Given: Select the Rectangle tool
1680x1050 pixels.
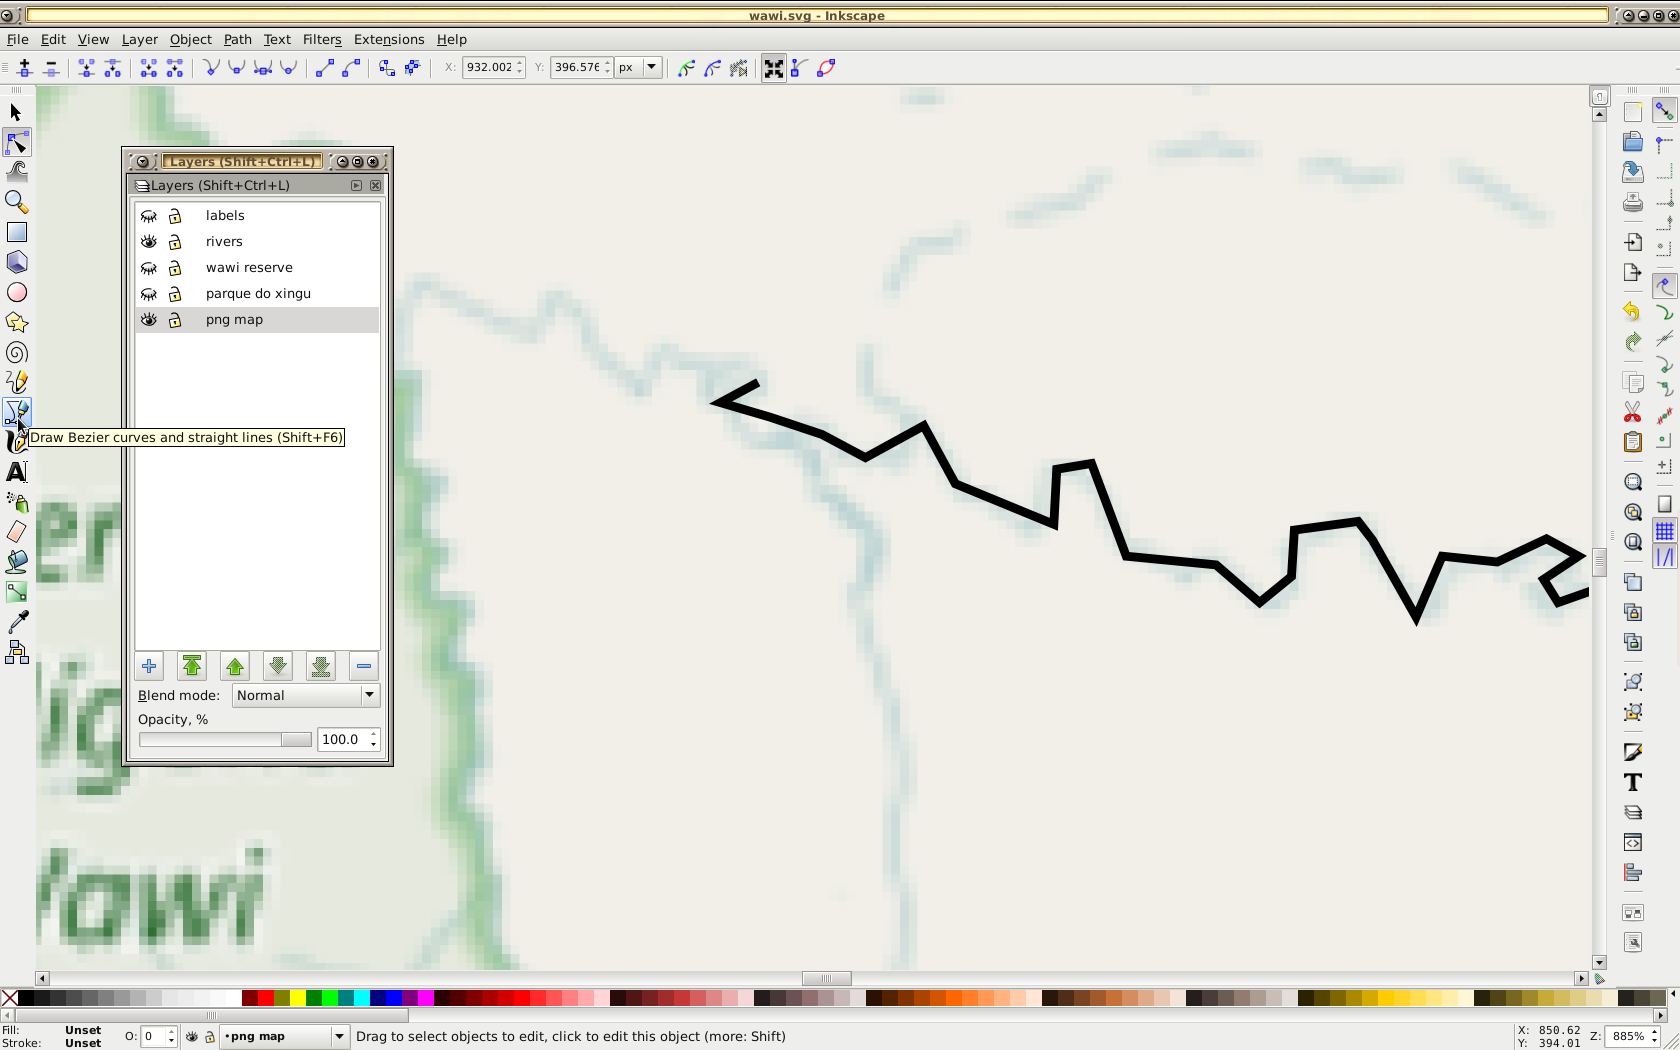Looking at the screenshot, I should point(17,232).
